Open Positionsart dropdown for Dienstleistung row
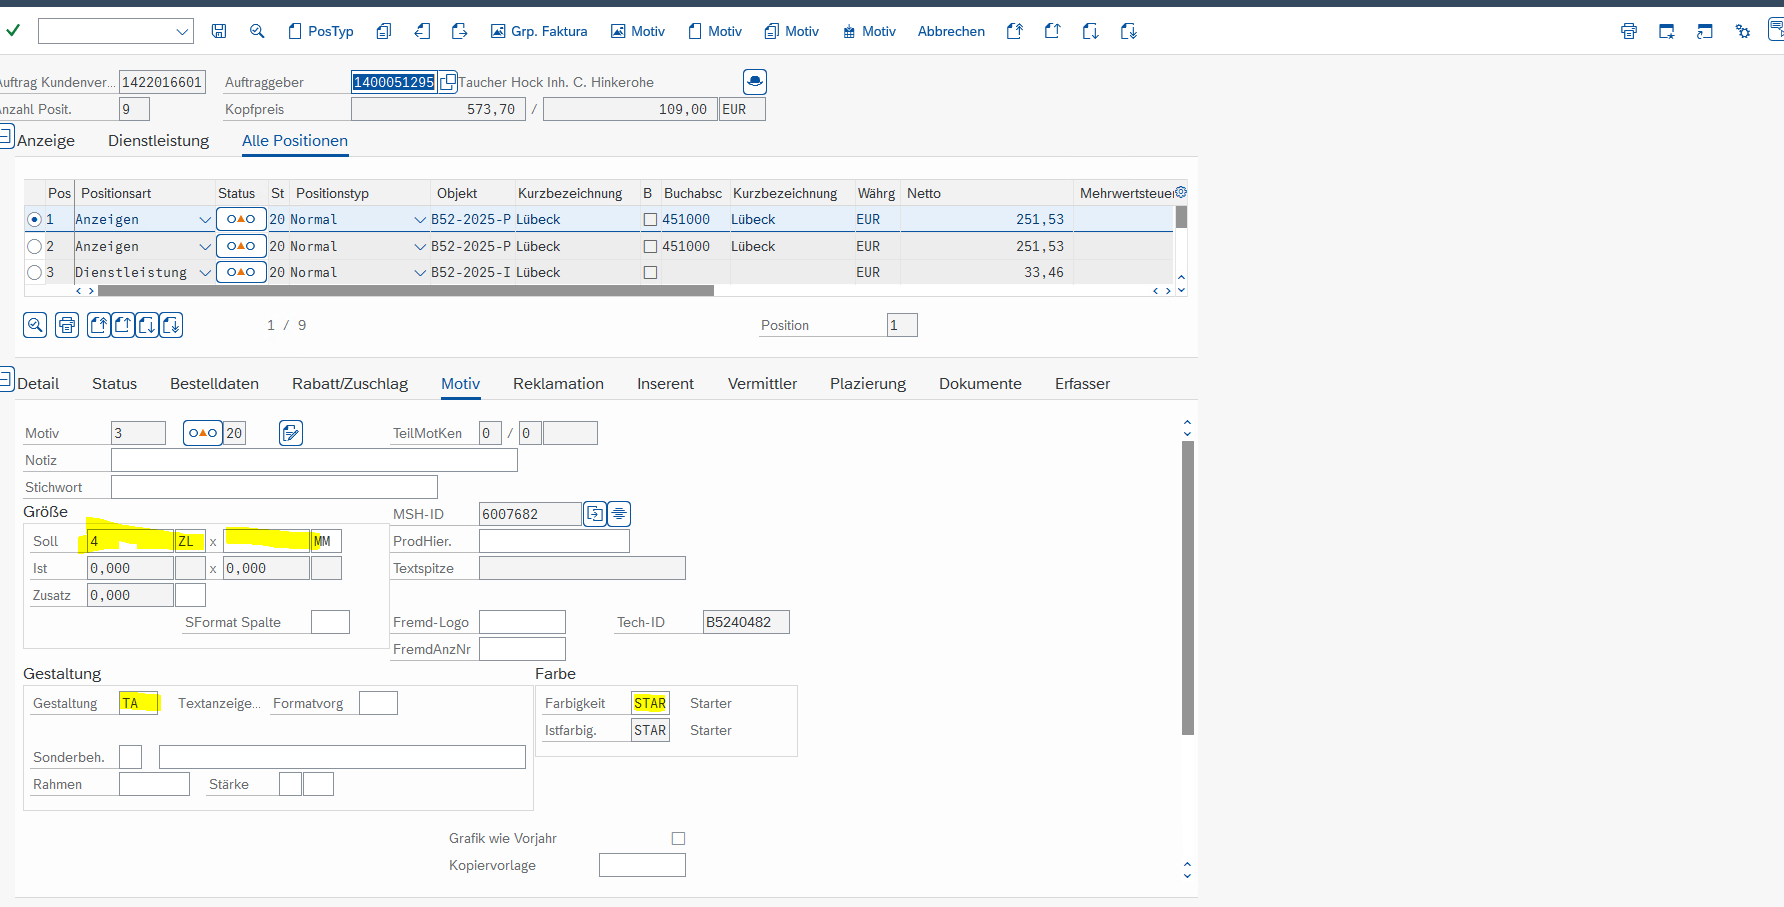The height and width of the screenshot is (907, 1784). point(205,272)
